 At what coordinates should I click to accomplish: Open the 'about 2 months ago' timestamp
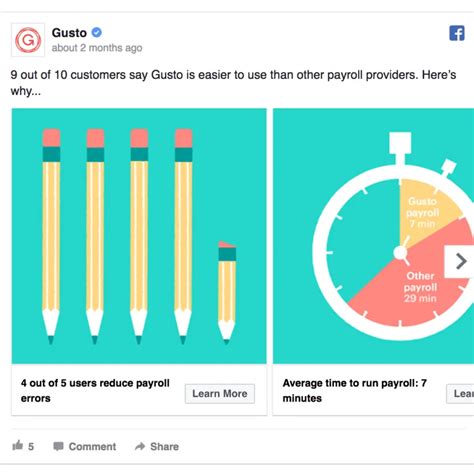point(97,48)
